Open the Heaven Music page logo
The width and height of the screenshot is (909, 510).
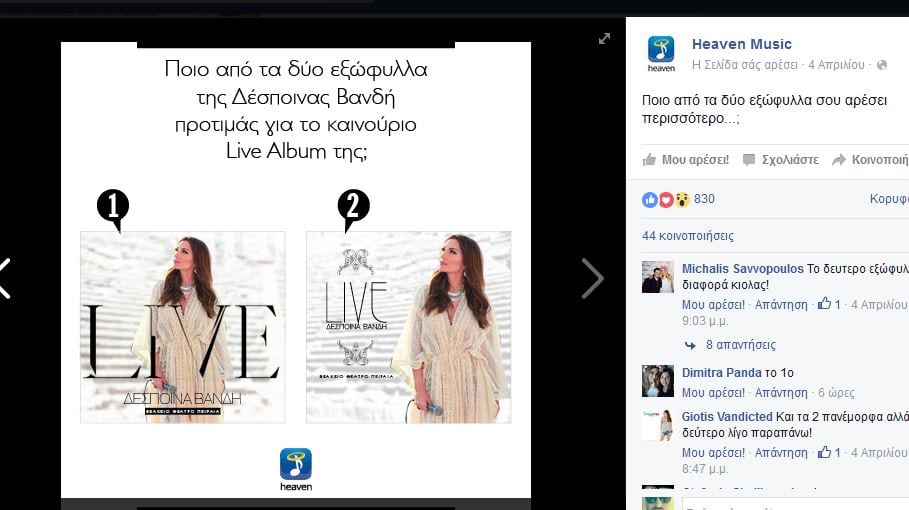(x=661, y=53)
